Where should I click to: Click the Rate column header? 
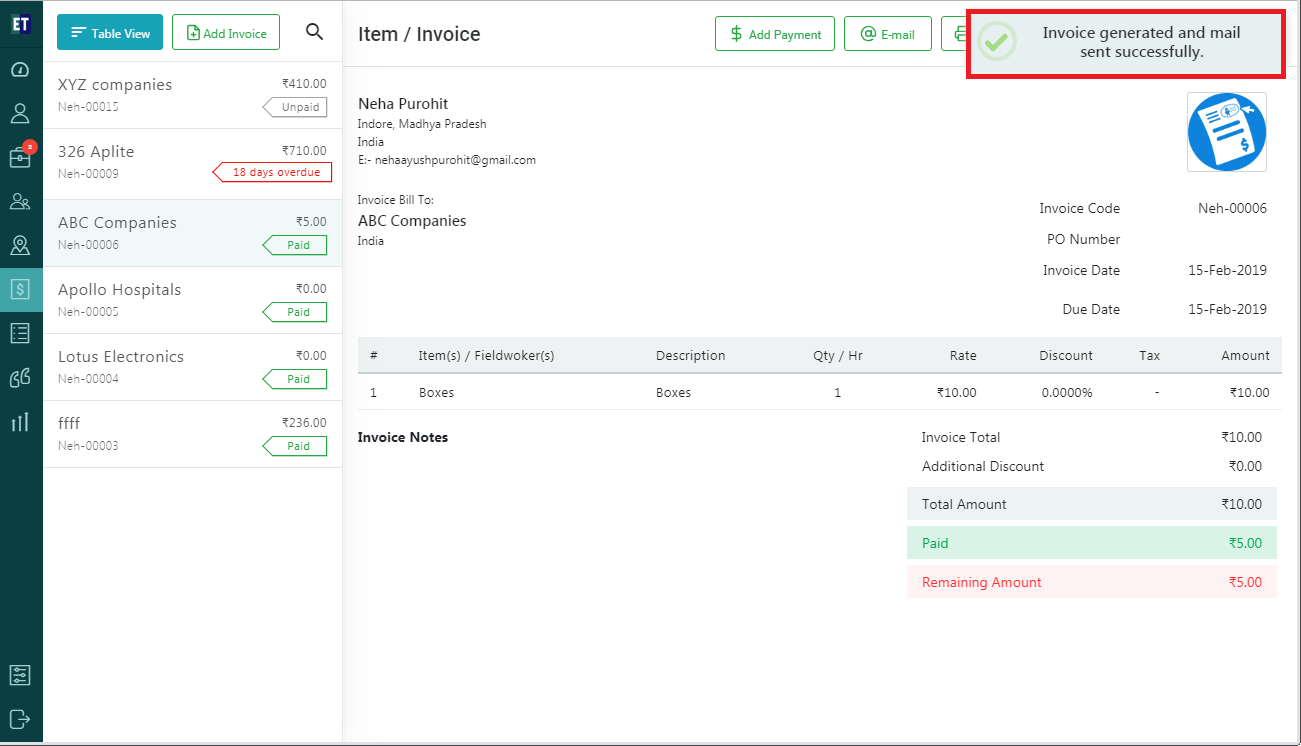click(x=963, y=356)
